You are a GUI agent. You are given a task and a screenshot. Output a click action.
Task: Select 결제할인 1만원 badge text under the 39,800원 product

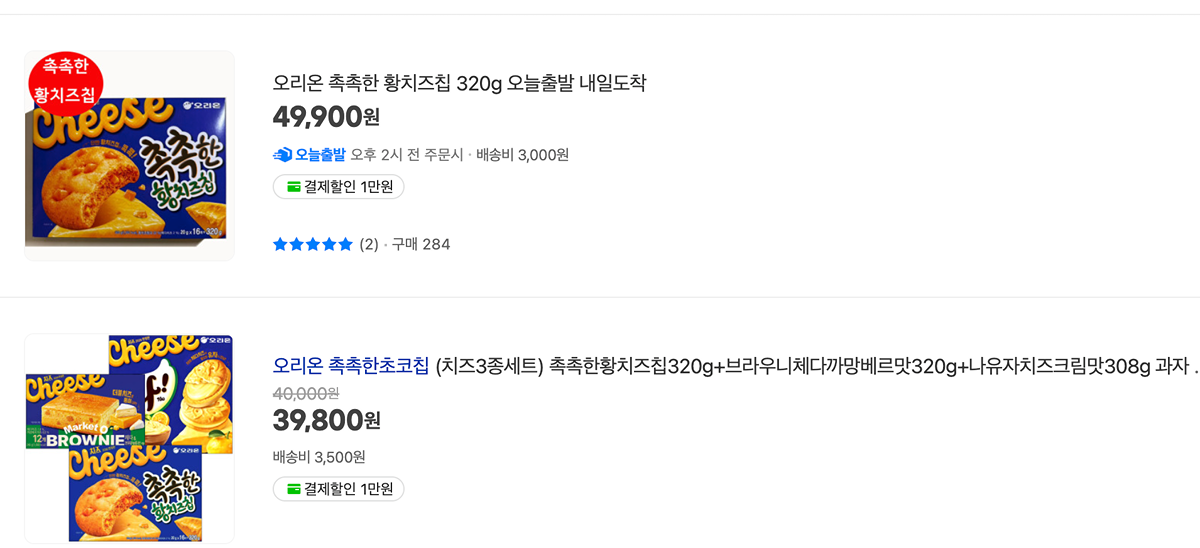pyautogui.click(x=349, y=489)
